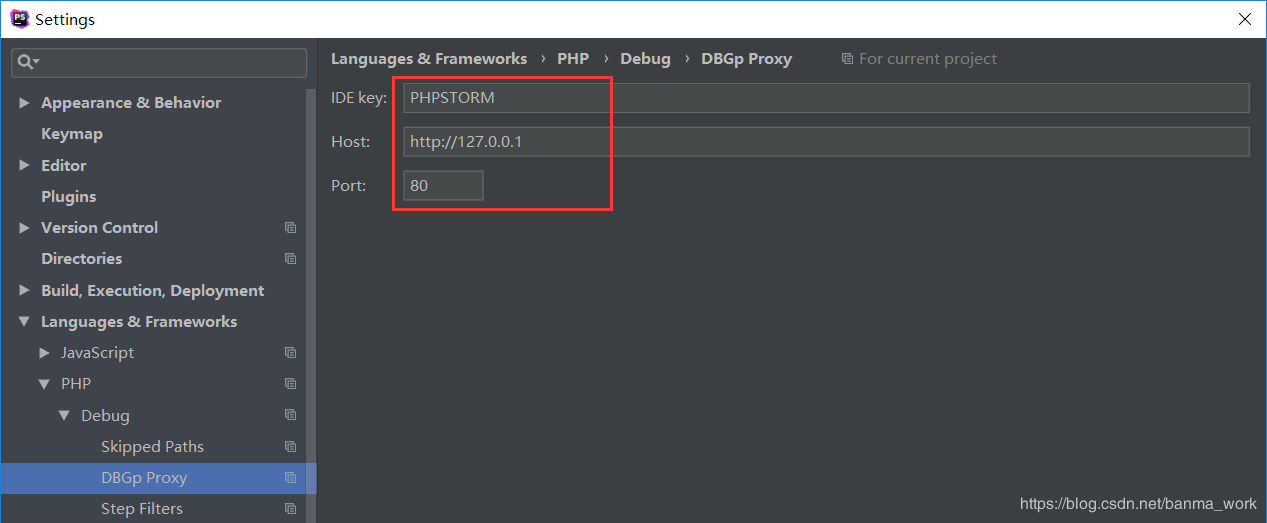Image resolution: width=1267 pixels, height=523 pixels.
Task: Click 'DBGp Proxy' in the breadcrumb path
Action: click(x=746, y=59)
